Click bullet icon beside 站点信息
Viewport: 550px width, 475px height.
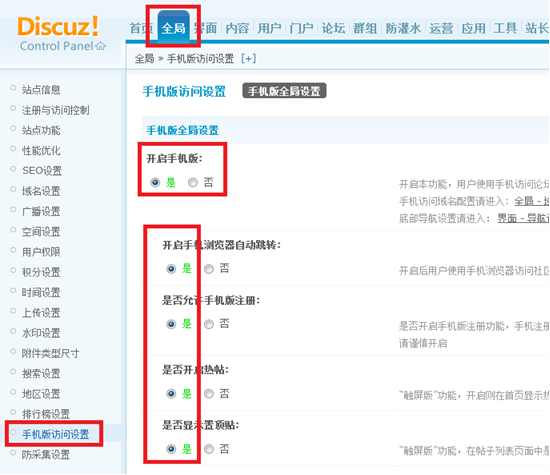coord(13,88)
